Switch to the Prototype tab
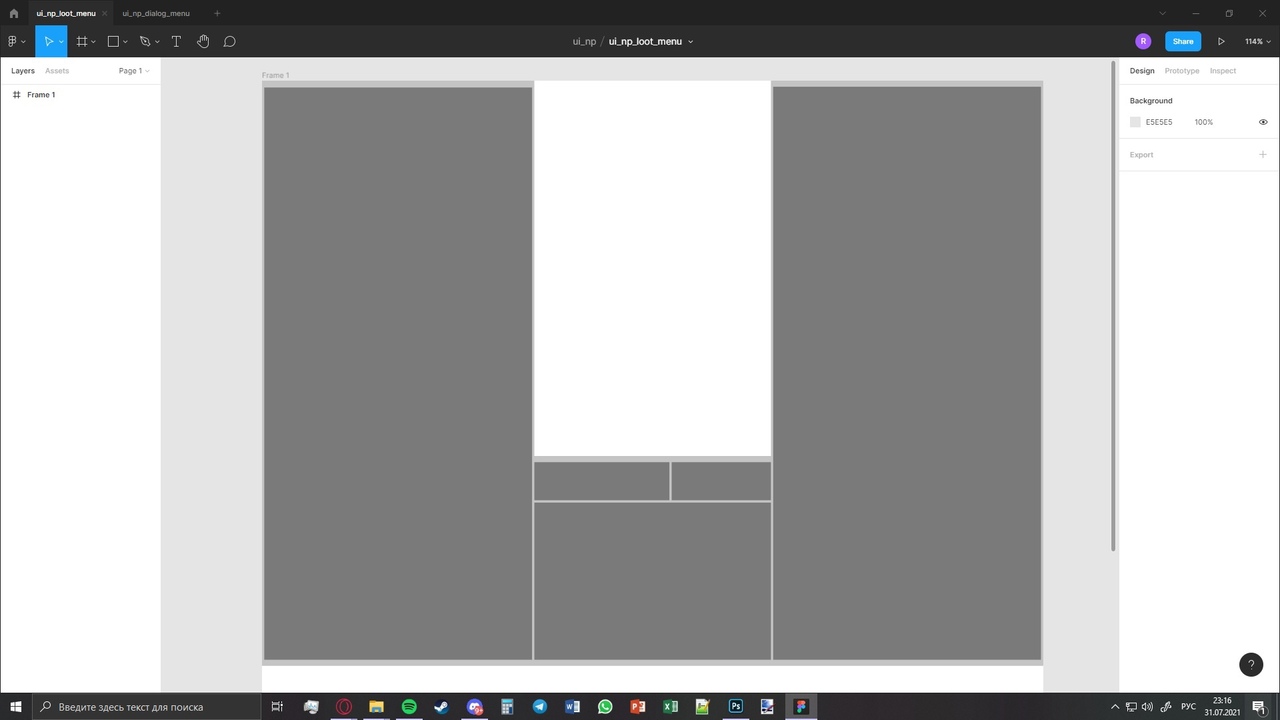 tap(1181, 71)
